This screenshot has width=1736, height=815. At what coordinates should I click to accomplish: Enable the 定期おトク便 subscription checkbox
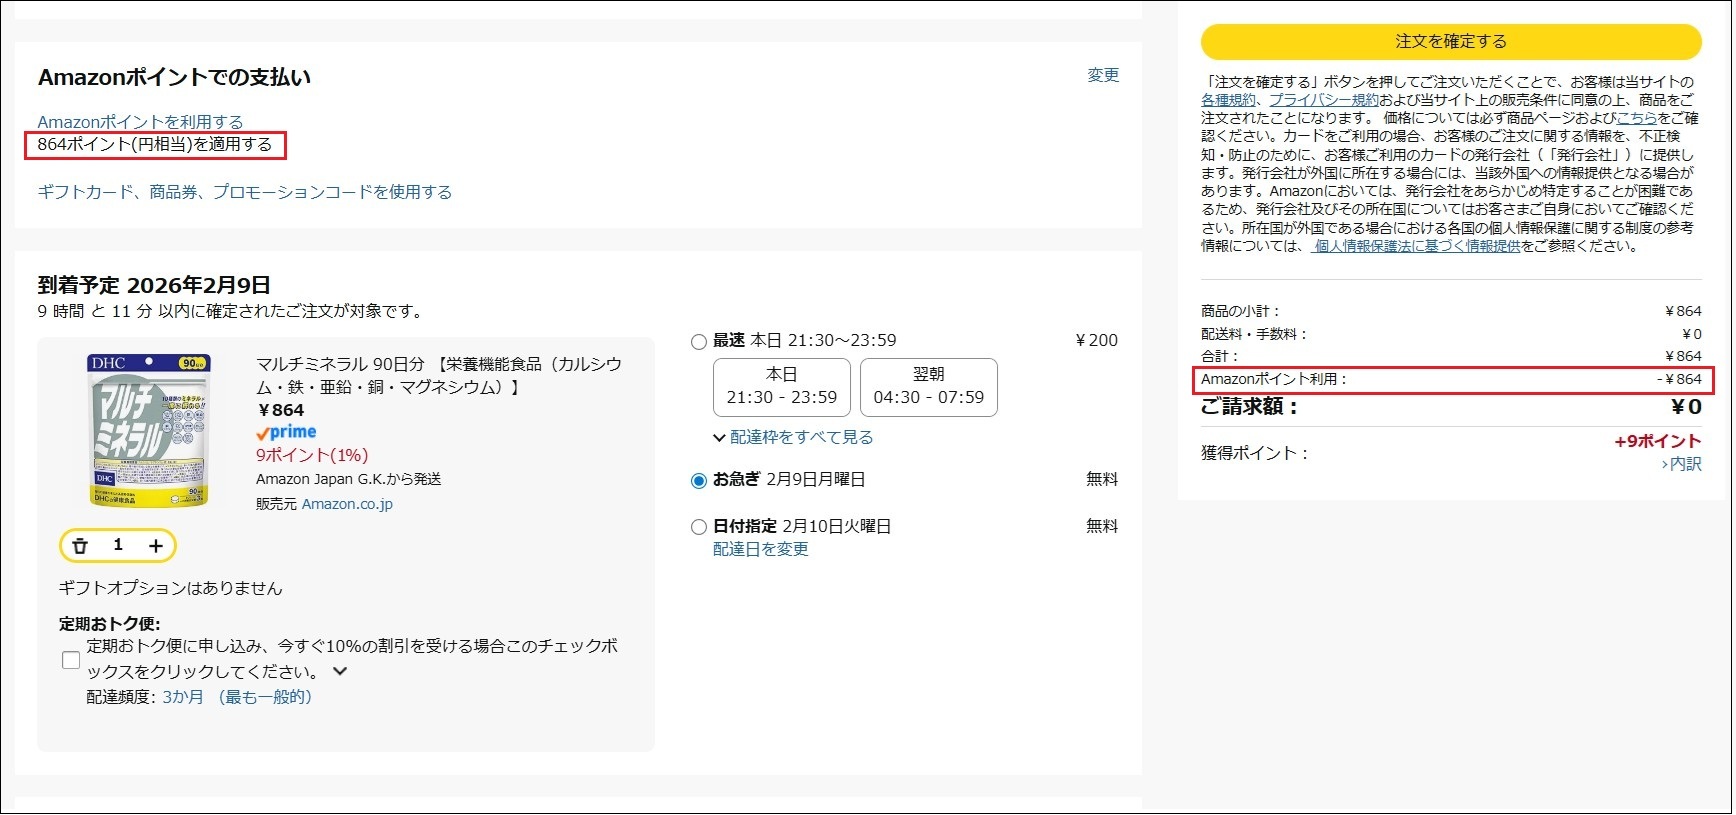71,660
